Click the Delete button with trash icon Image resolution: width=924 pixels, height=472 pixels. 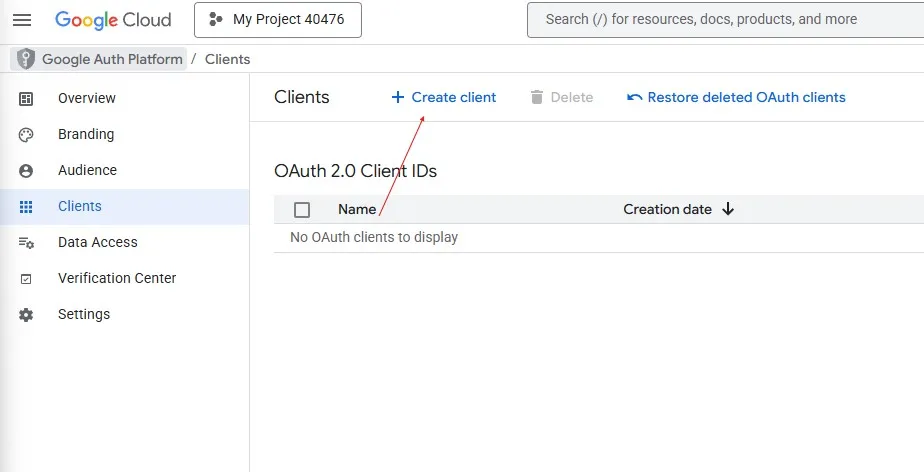point(561,97)
